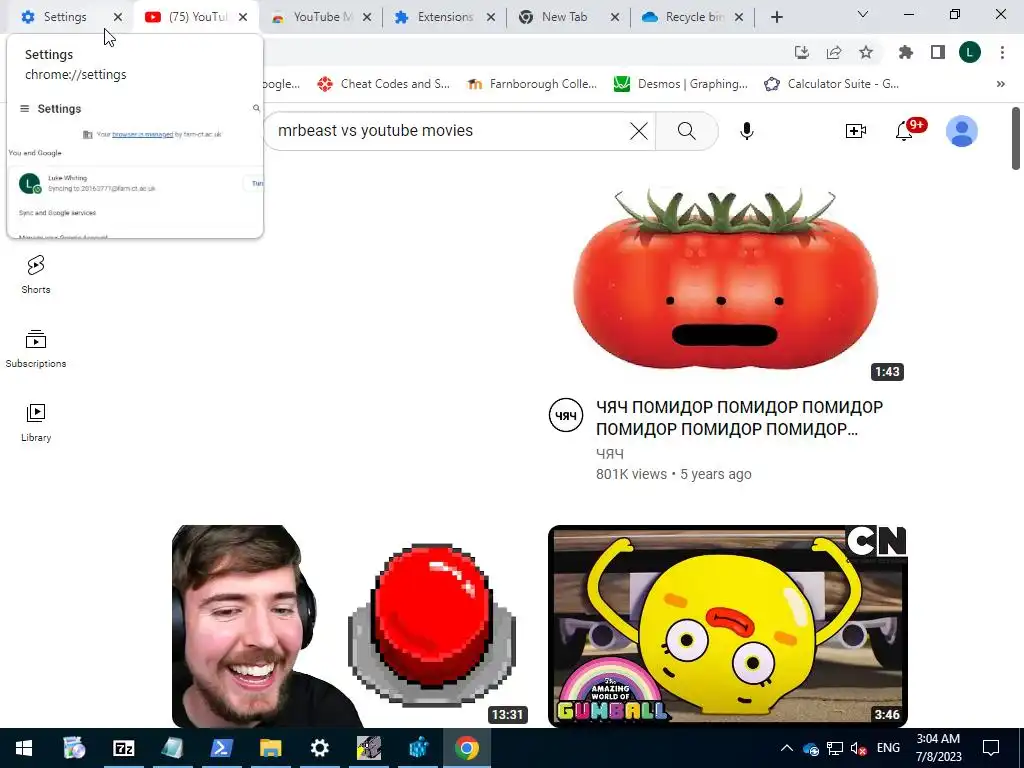Open a new browser tab
Image resolution: width=1024 pixels, height=768 pixels.
[x=776, y=17]
